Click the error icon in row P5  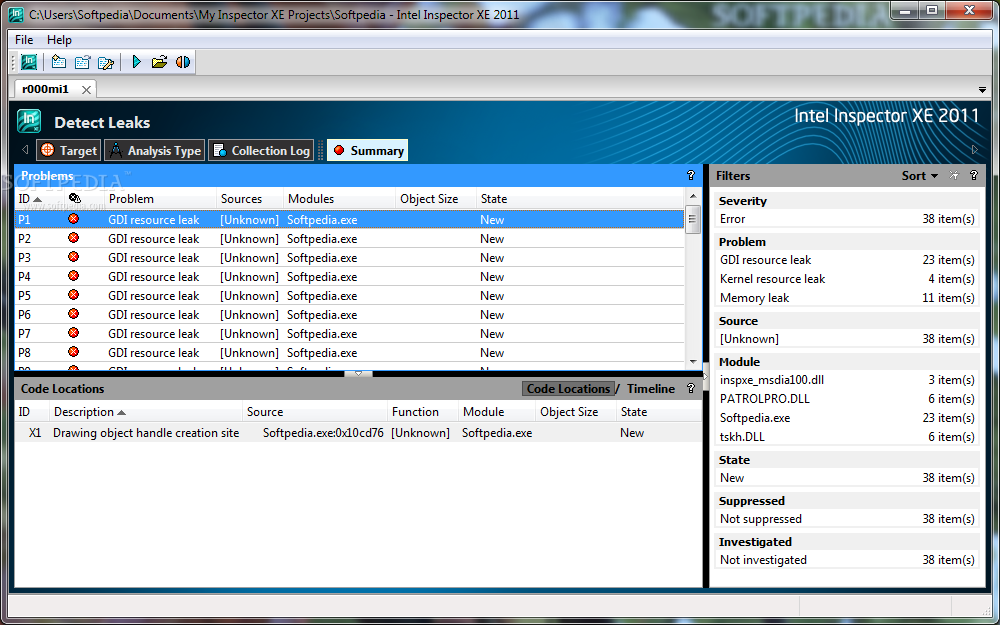click(x=73, y=295)
